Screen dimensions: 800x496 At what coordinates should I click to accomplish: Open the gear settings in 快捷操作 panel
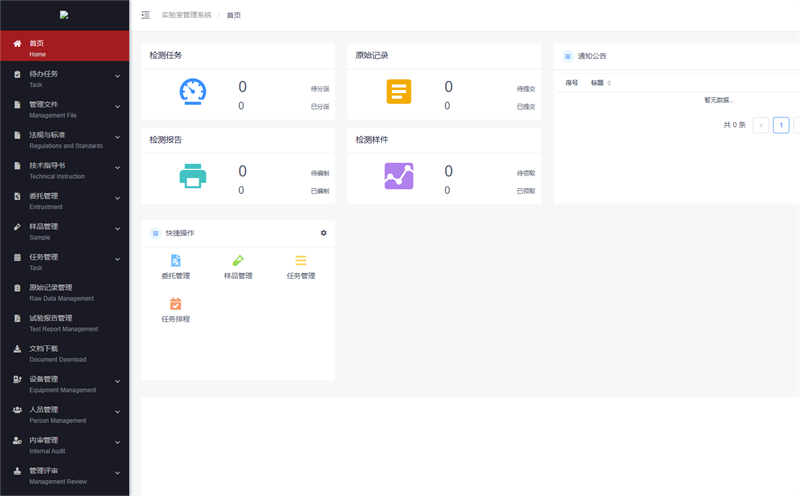[x=323, y=233]
